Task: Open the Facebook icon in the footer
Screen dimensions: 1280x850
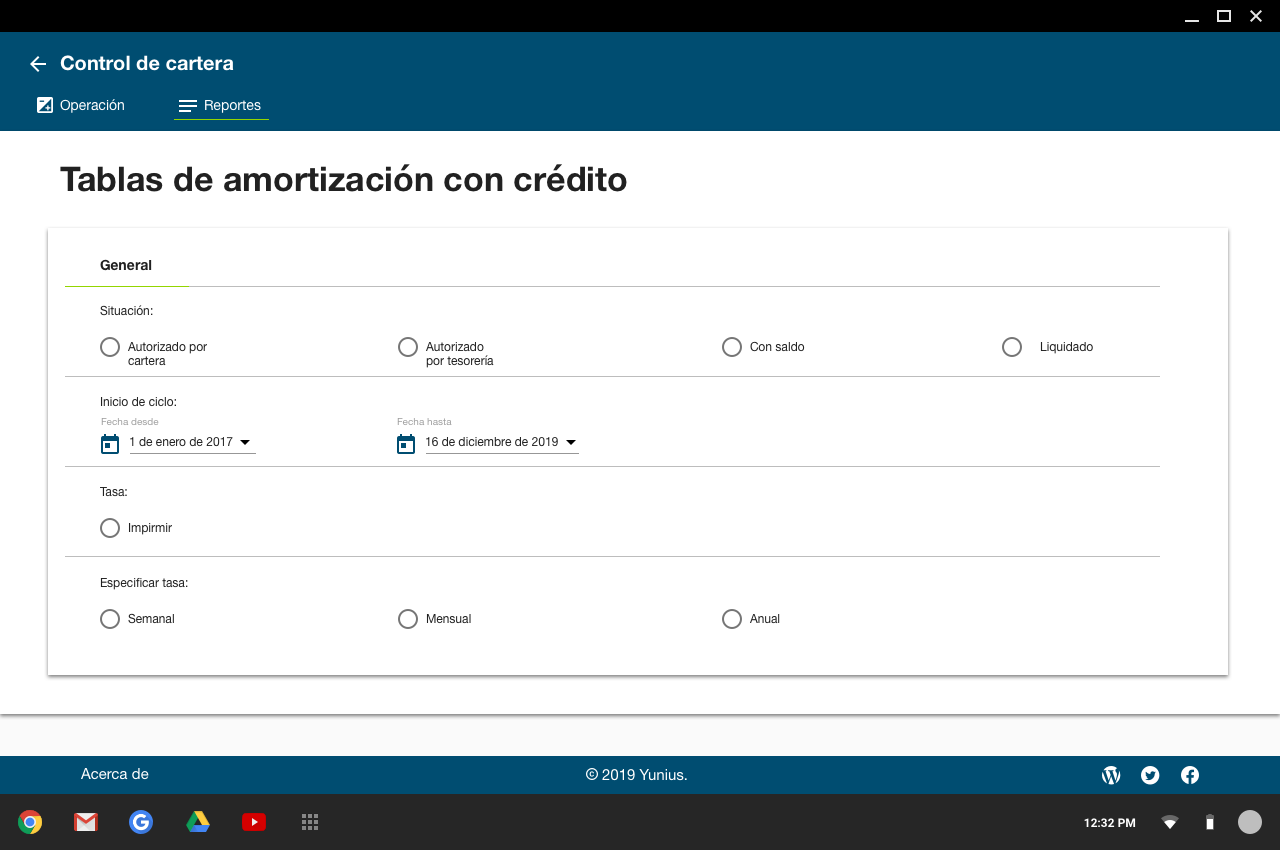Action: [1190, 775]
